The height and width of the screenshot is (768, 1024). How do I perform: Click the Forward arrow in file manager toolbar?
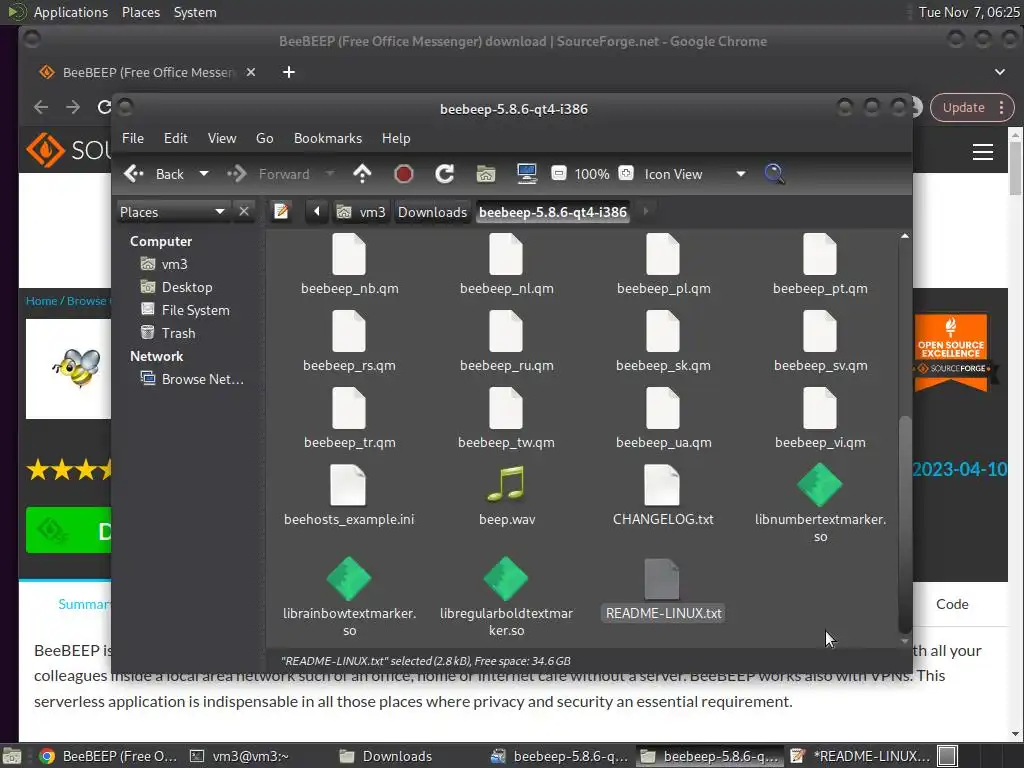tap(236, 174)
